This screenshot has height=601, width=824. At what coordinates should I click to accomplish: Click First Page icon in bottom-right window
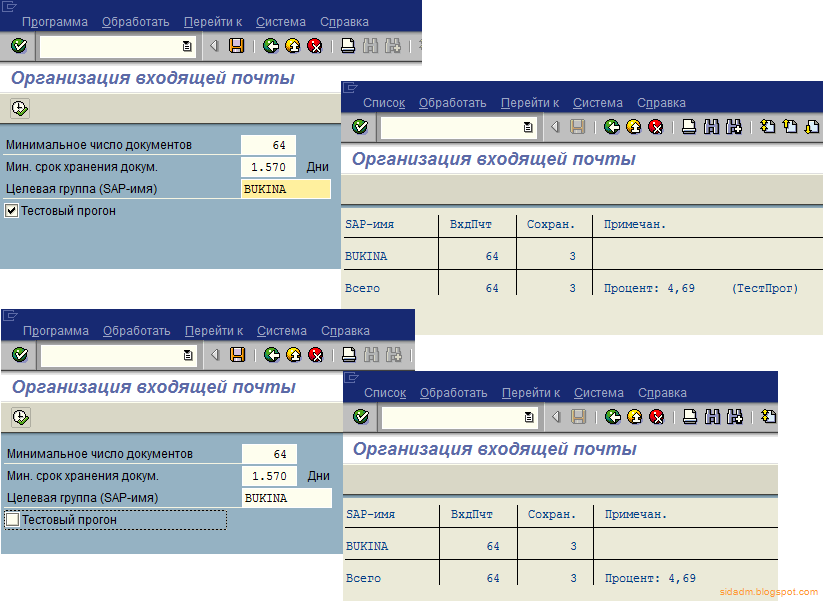tap(768, 417)
